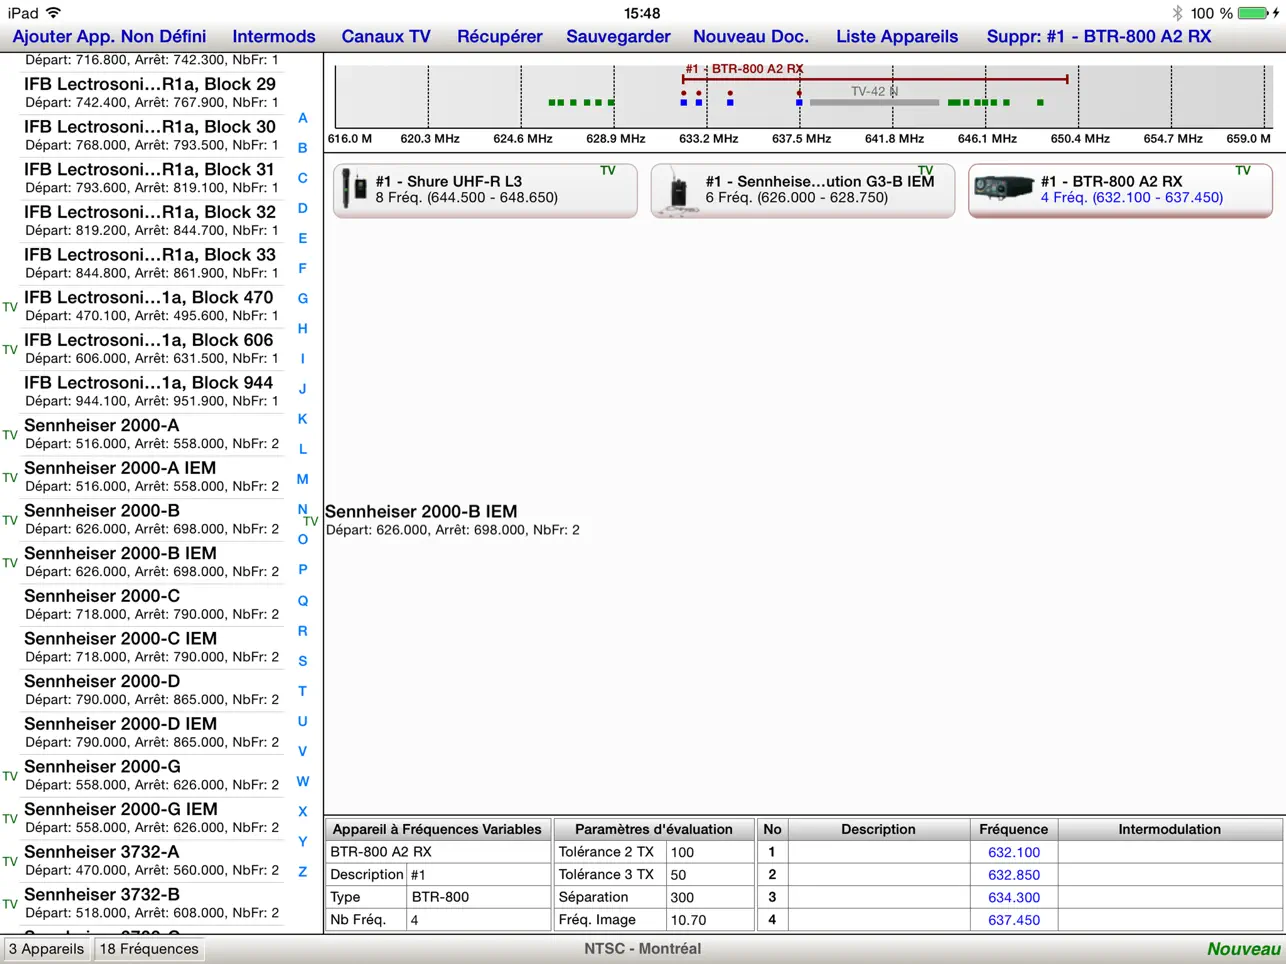
Task: Select IFB Lectrosonics R1a, Block 33
Action: [152, 263]
